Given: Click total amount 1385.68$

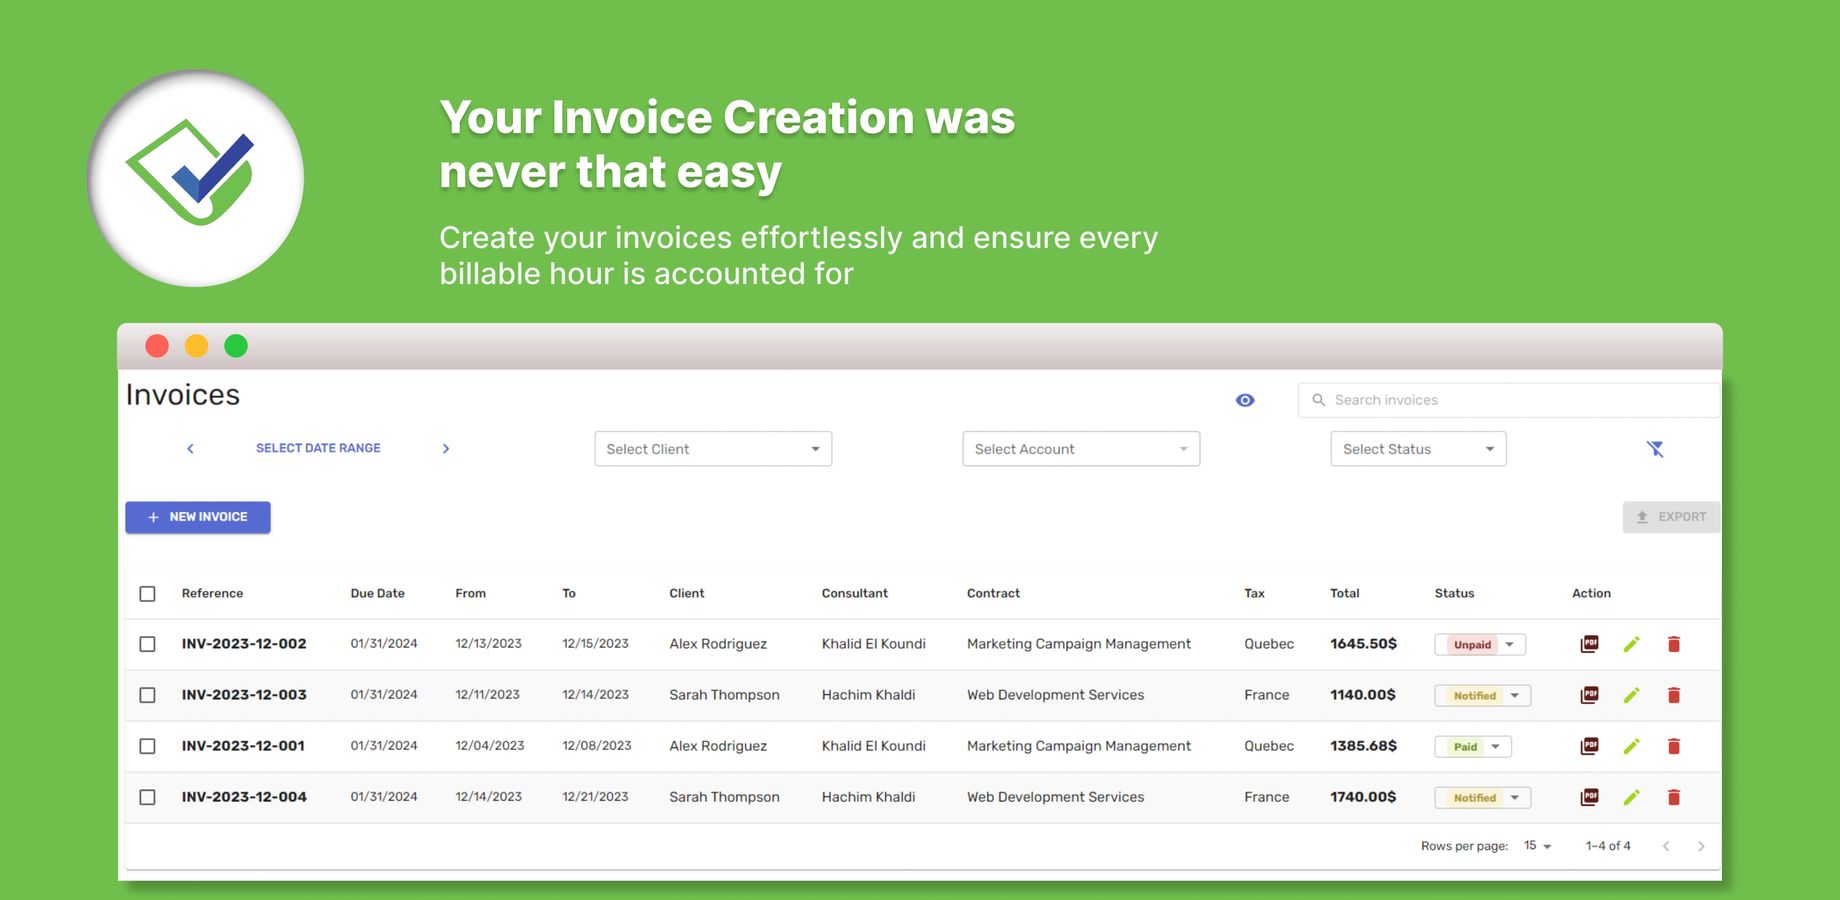Looking at the screenshot, I should coord(1363,746).
